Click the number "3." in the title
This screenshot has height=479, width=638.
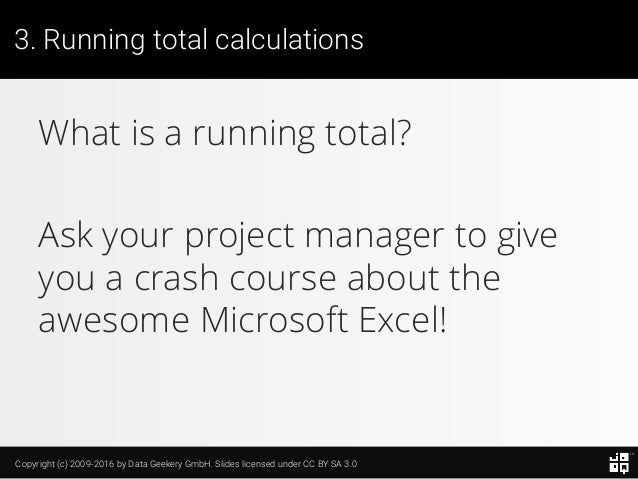point(25,40)
